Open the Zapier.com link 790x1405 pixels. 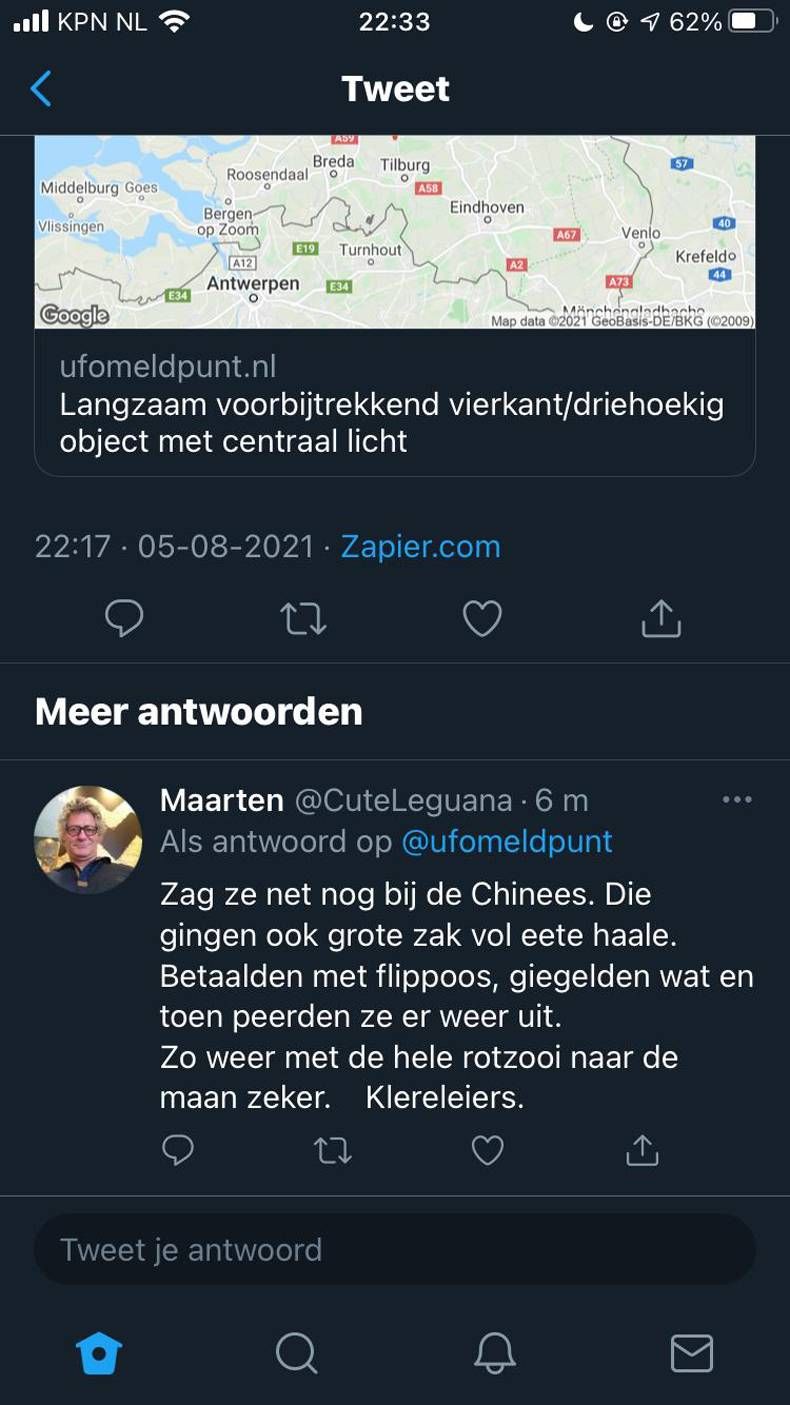point(420,546)
